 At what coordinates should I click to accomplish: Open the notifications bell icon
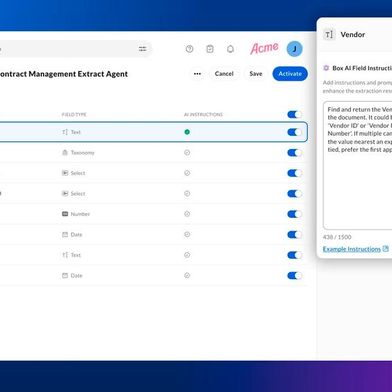tap(230, 49)
